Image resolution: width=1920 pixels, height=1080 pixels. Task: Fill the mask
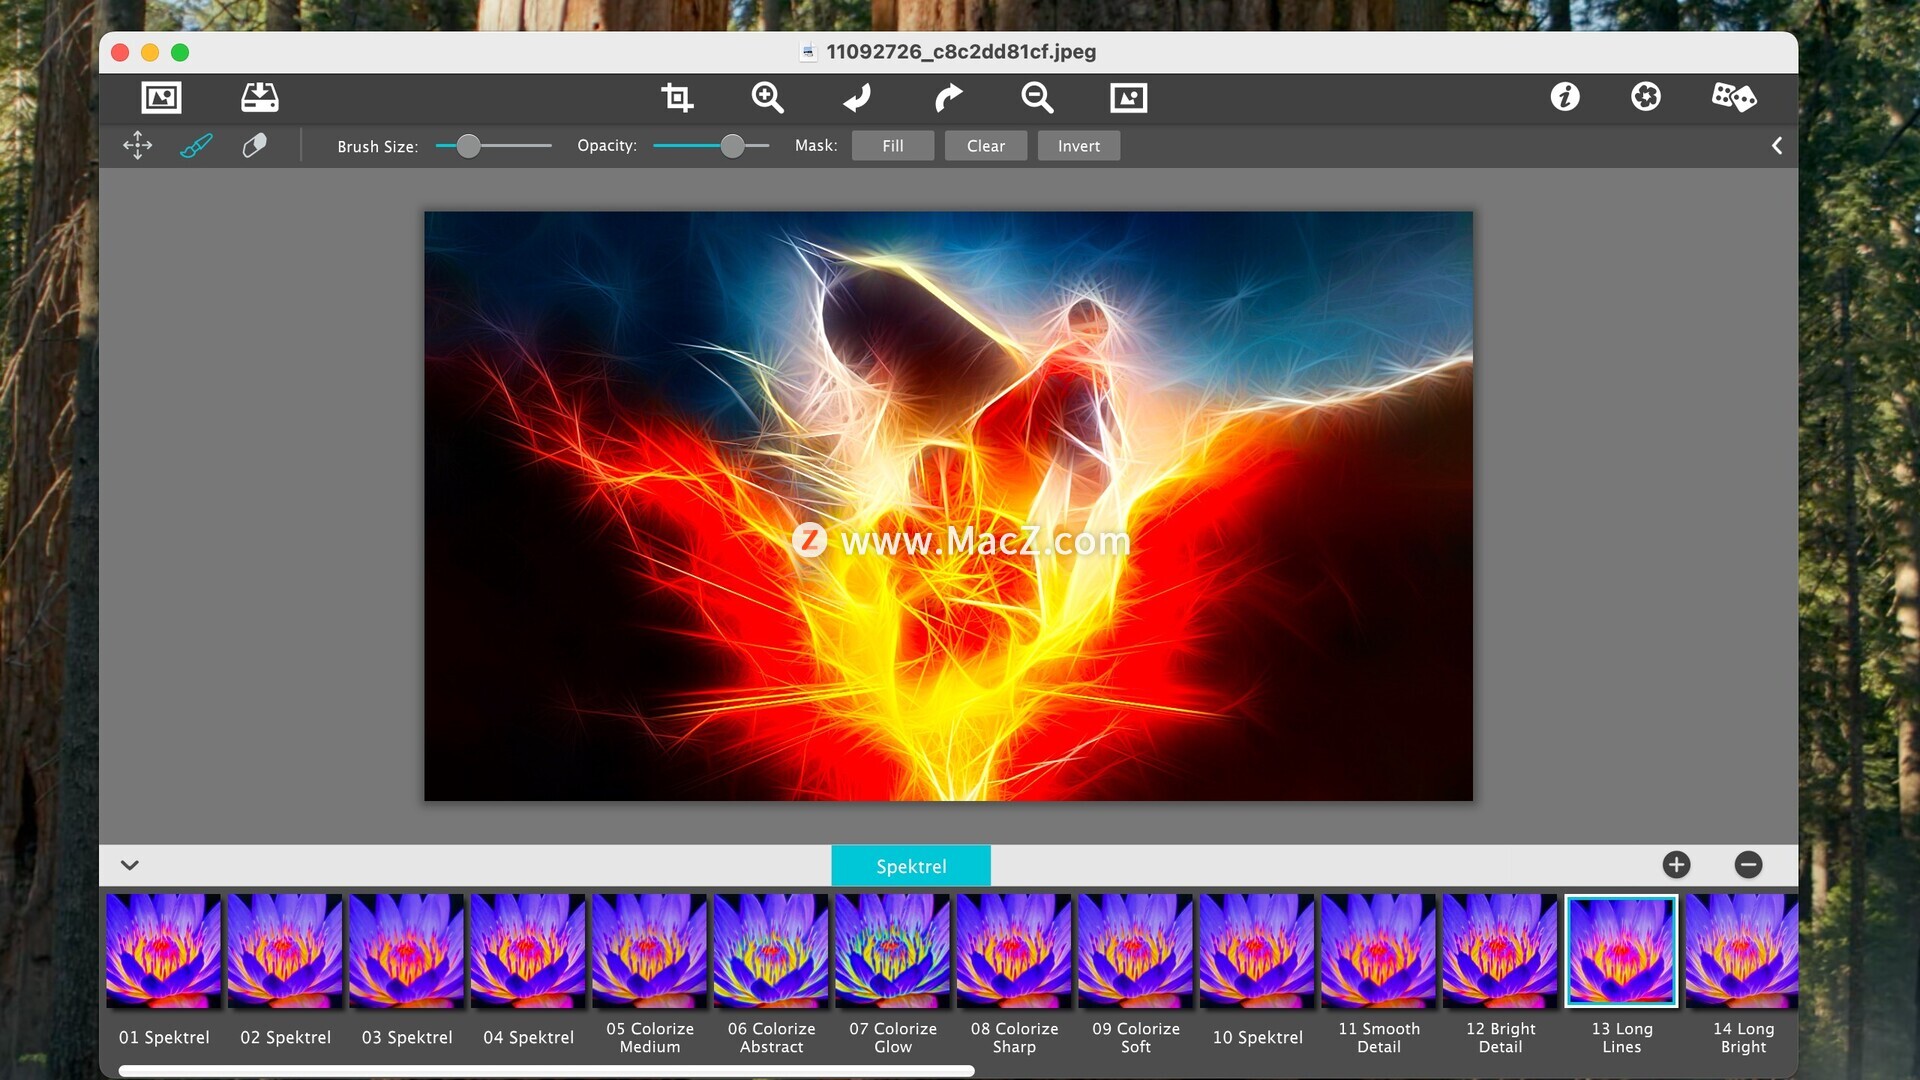[893, 146]
